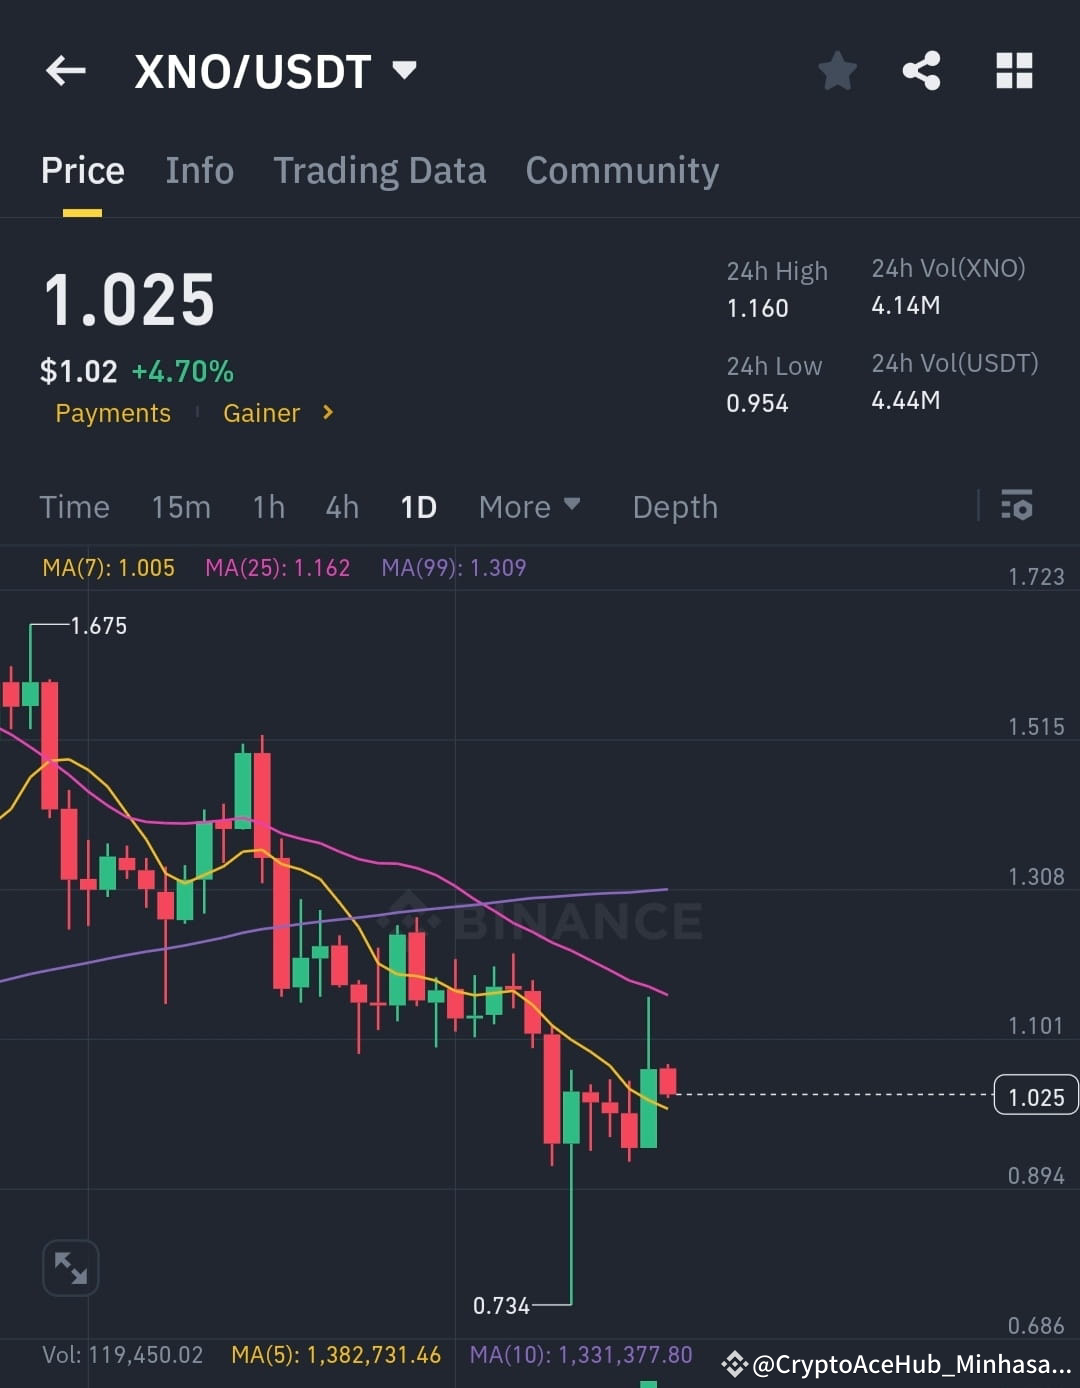1080x1388 pixels.
Task: Click the current price label 1.025 on axis
Action: coord(1036,1096)
